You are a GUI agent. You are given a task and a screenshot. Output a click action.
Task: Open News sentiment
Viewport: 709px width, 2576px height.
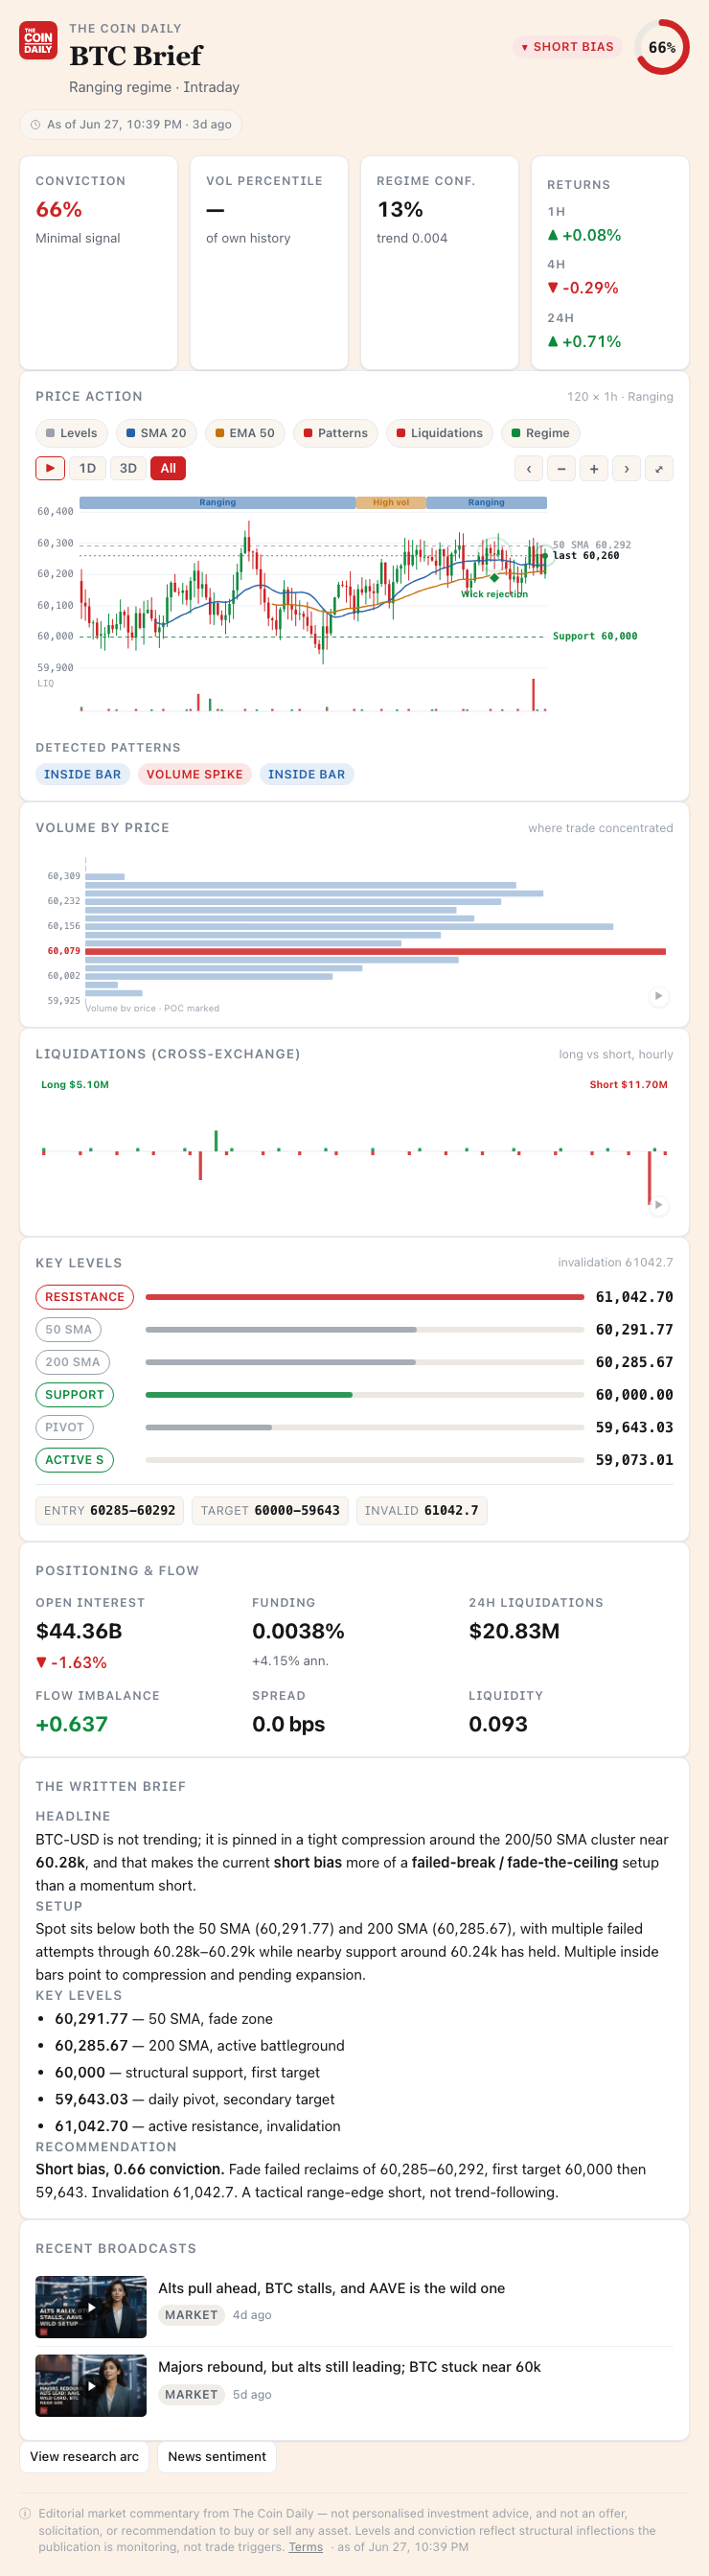coord(217,2456)
